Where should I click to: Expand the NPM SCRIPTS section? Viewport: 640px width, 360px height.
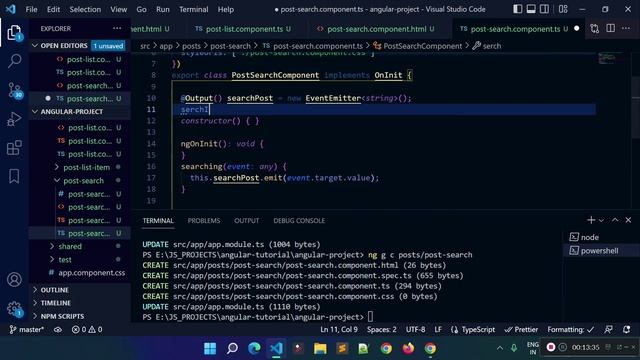(x=62, y=316)
